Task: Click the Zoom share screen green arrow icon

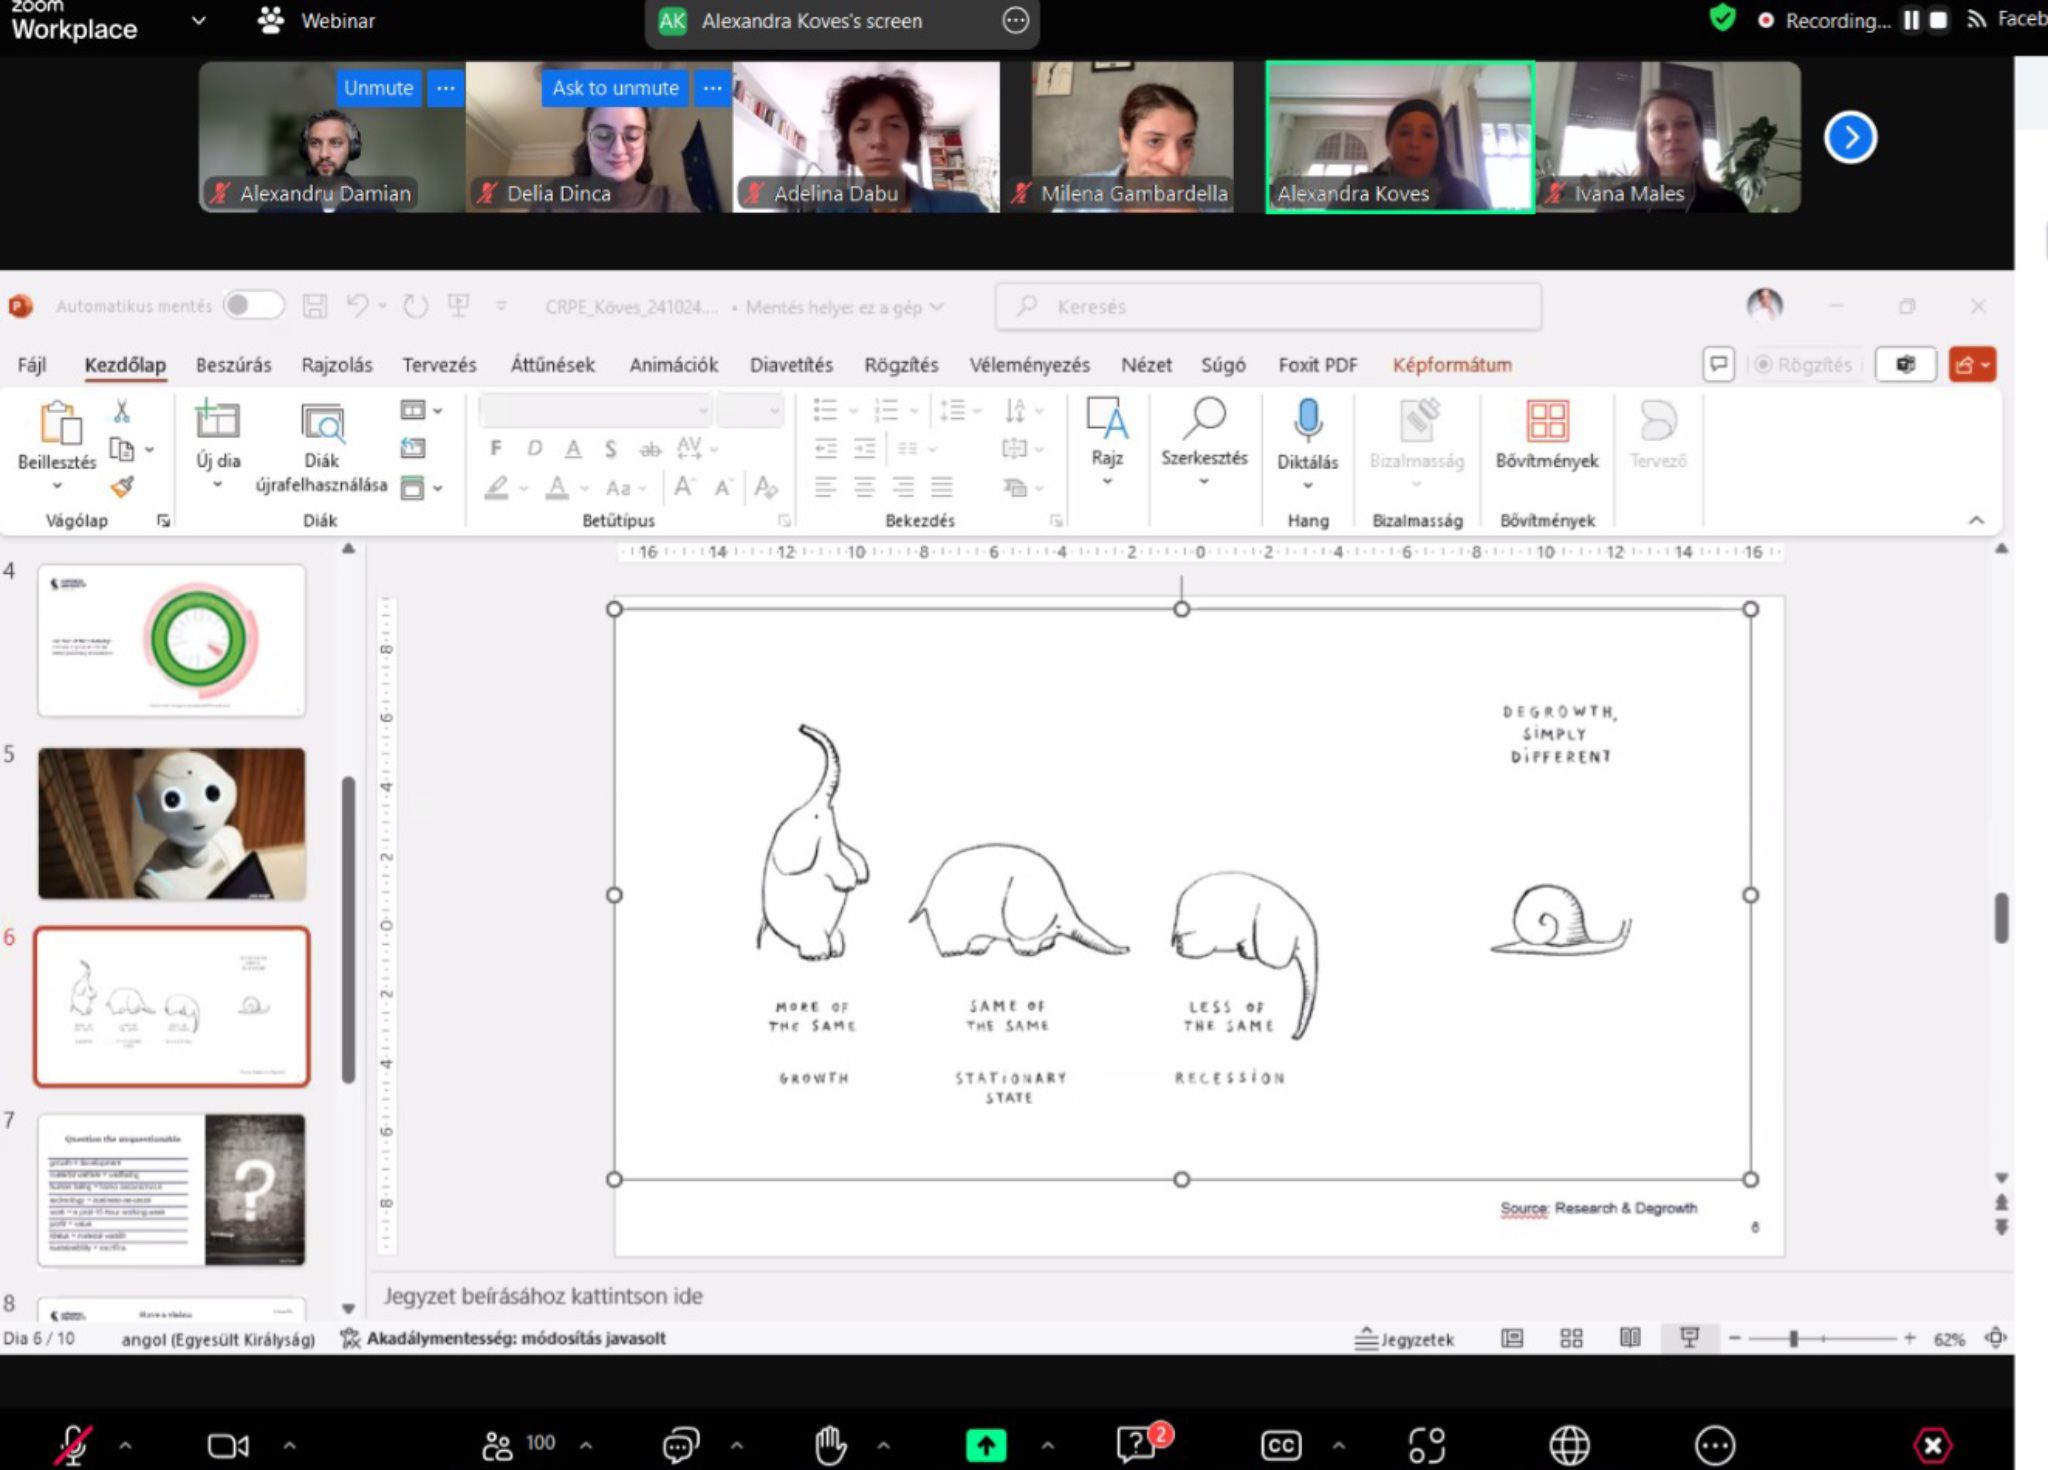Action: [x=985, y=1444]
